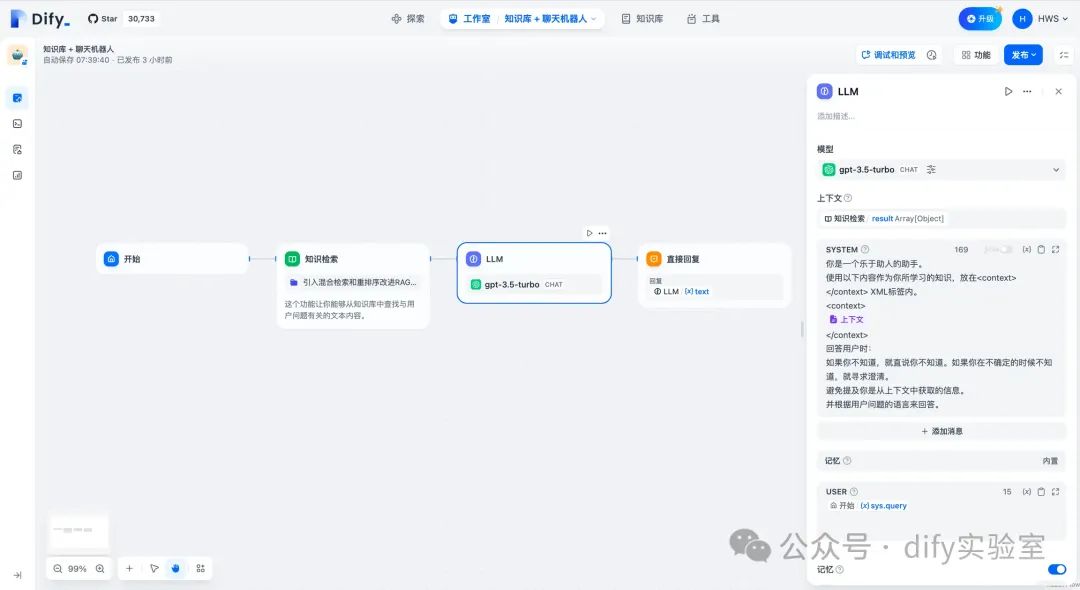Viewport: 1080px width, 590px height.
Task: Click 添加消息 add message button
Action: point(942,431)
